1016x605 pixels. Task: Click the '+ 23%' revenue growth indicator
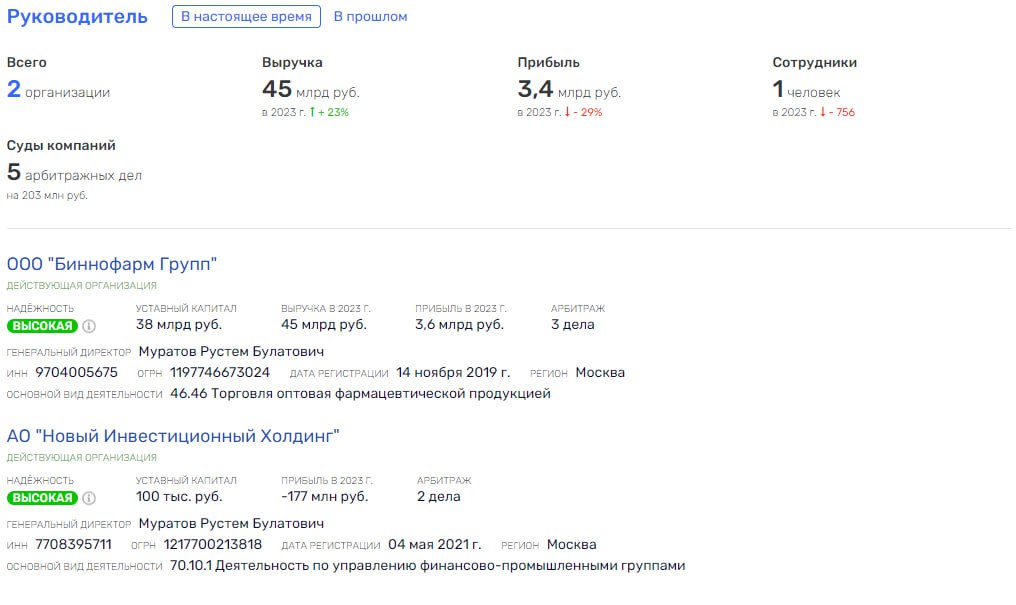pyautogui.click(x=329, y=112)
